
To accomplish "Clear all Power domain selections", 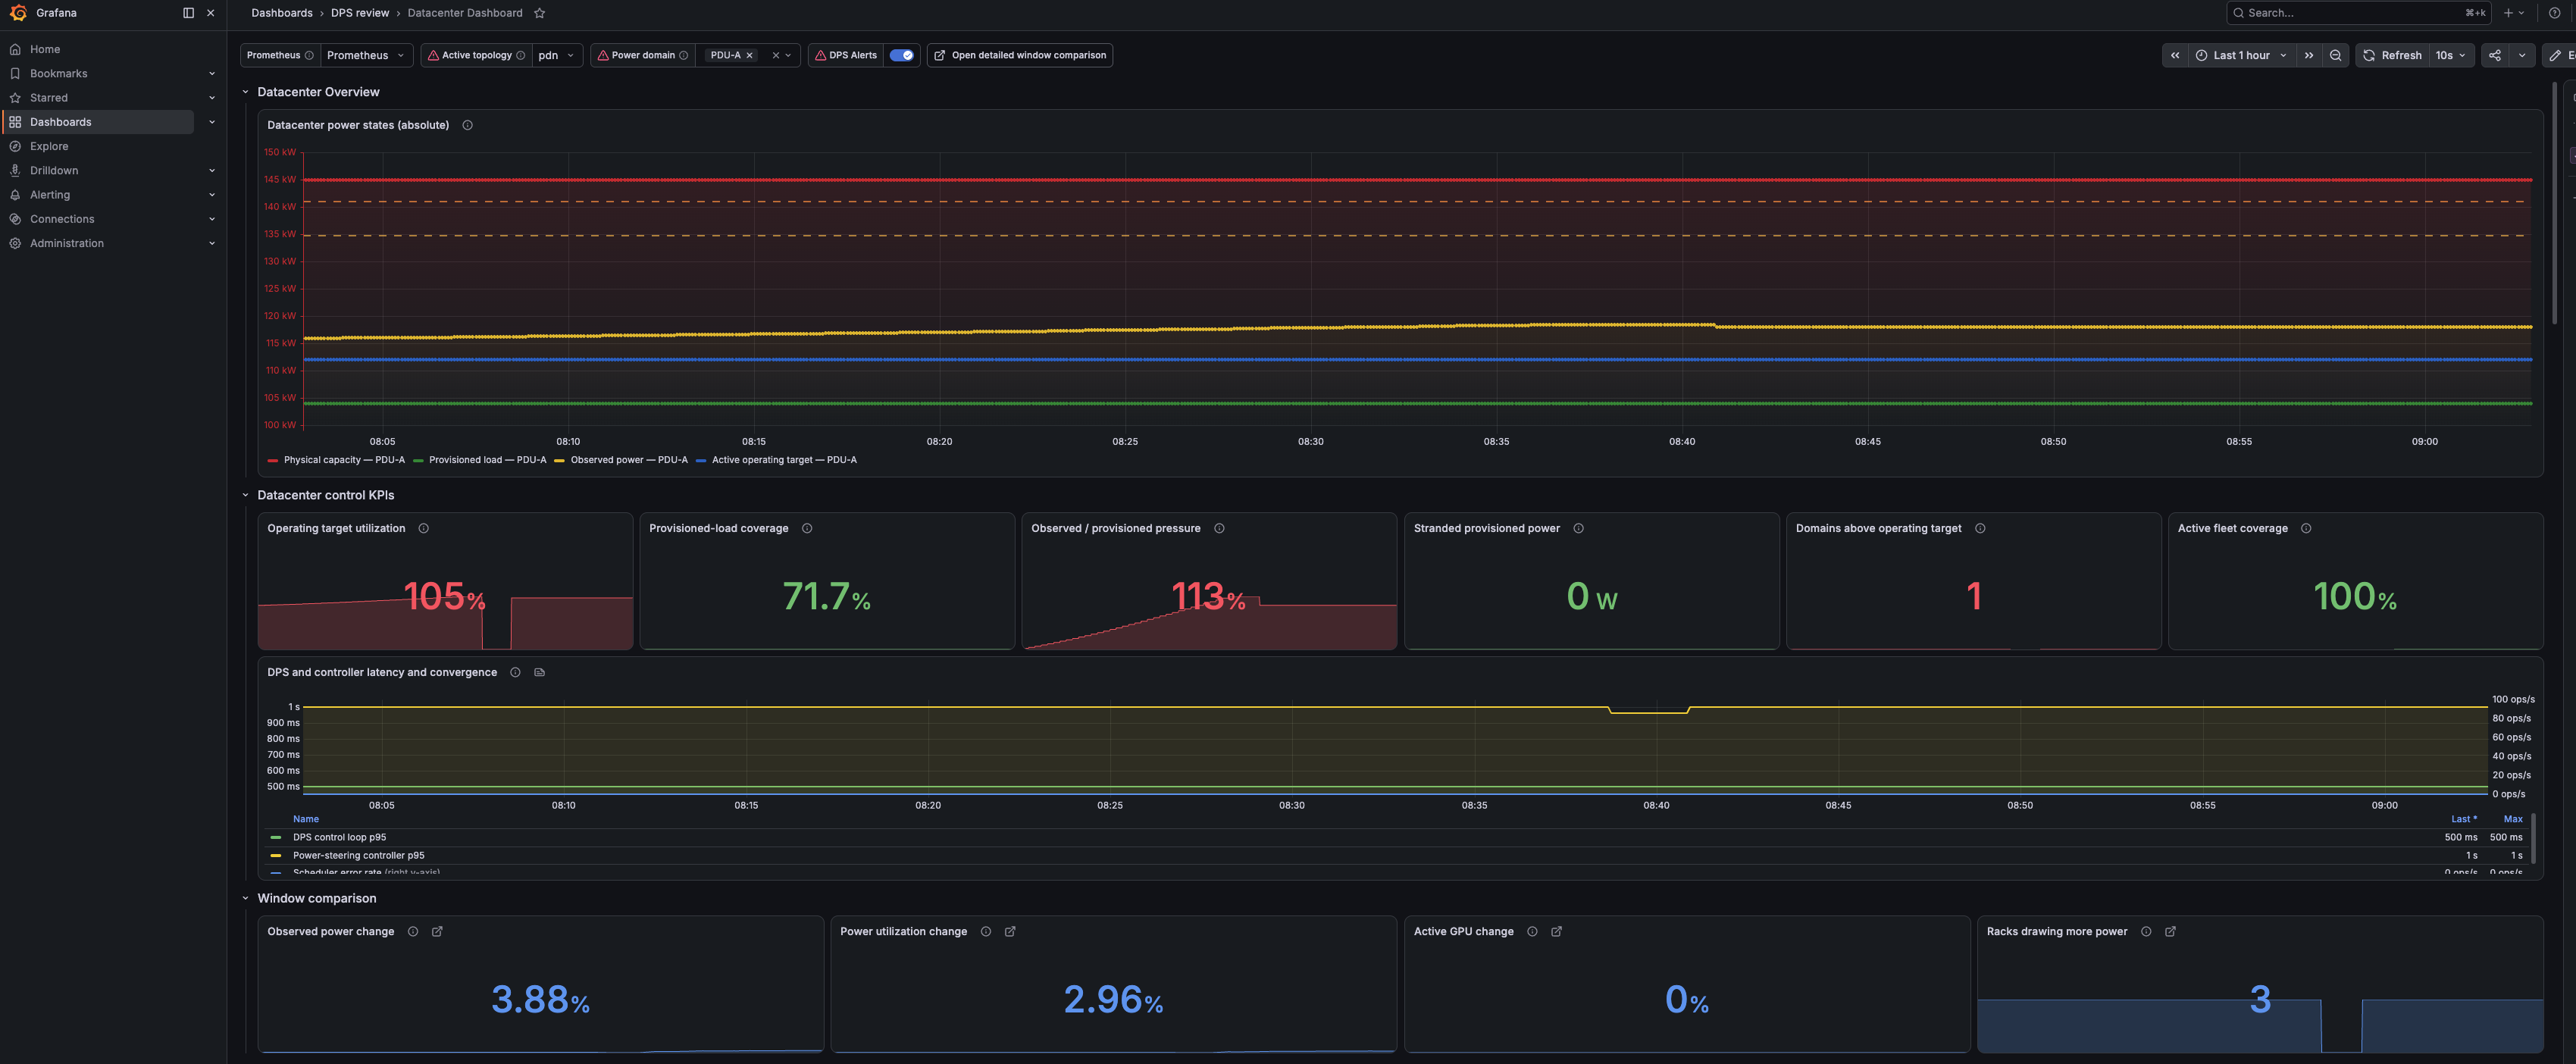I will 775,55.
